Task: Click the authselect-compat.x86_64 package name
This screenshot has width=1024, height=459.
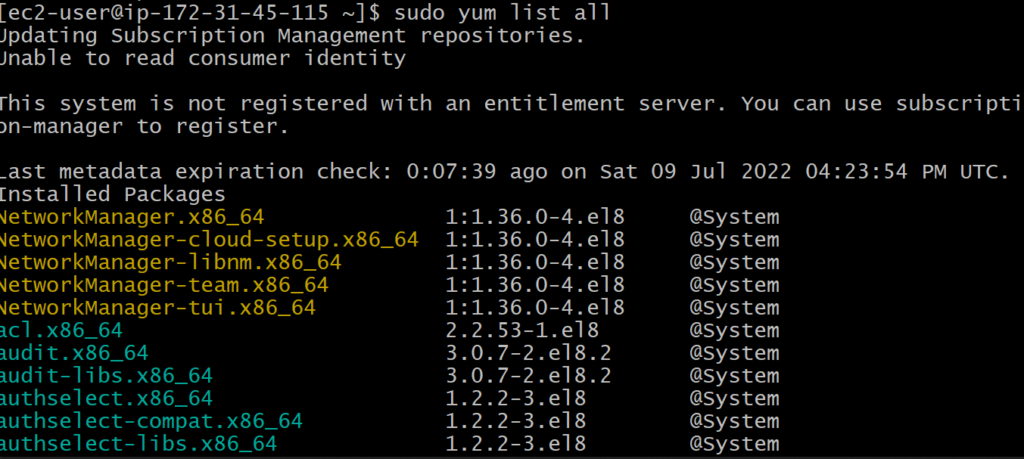Action: (151, 421)
